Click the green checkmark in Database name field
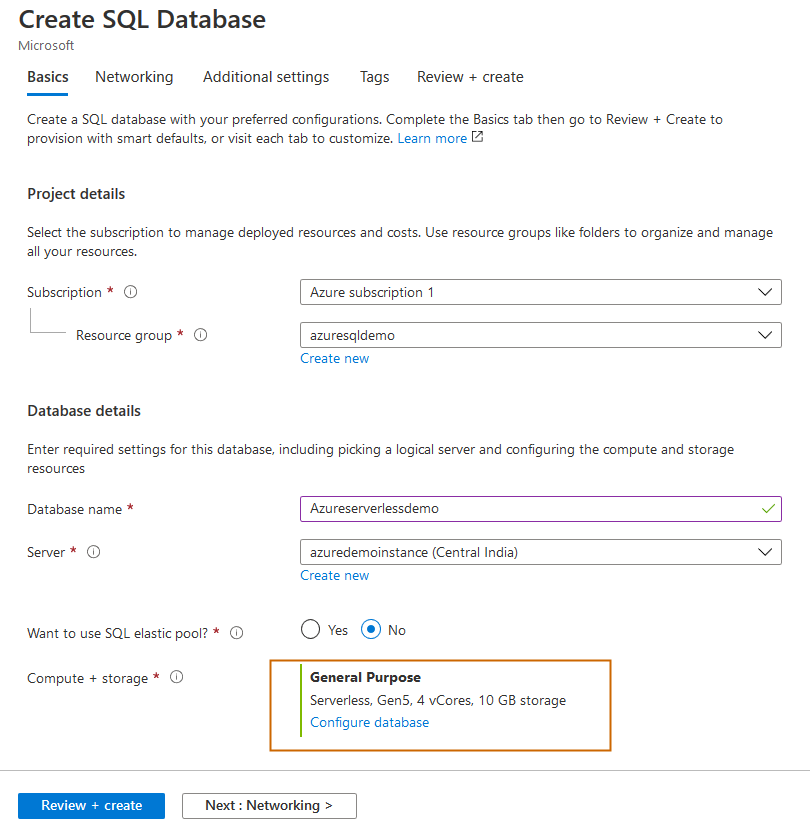This screenshot has width=811, height=831. pyautogui.click(x=767, y=509)
